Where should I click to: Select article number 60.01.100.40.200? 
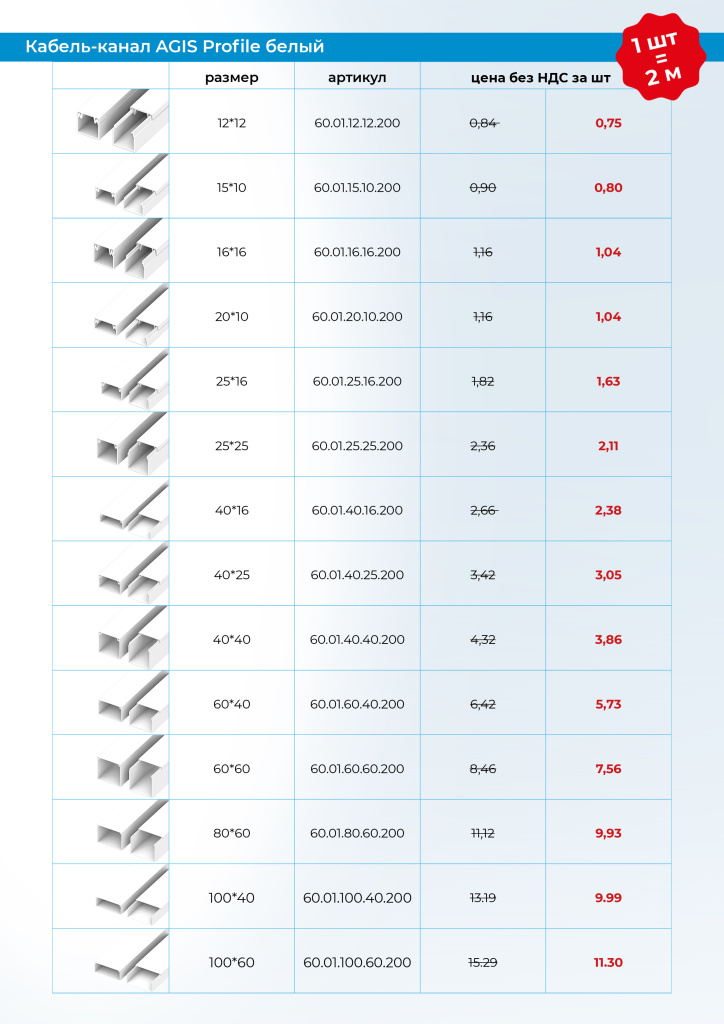pyautogui.click(x=357, y=898)
